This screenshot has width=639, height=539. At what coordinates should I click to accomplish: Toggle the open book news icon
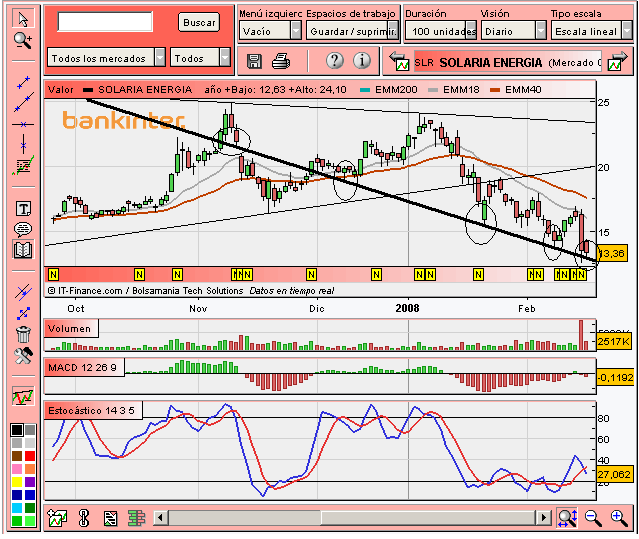click(23, 250)
